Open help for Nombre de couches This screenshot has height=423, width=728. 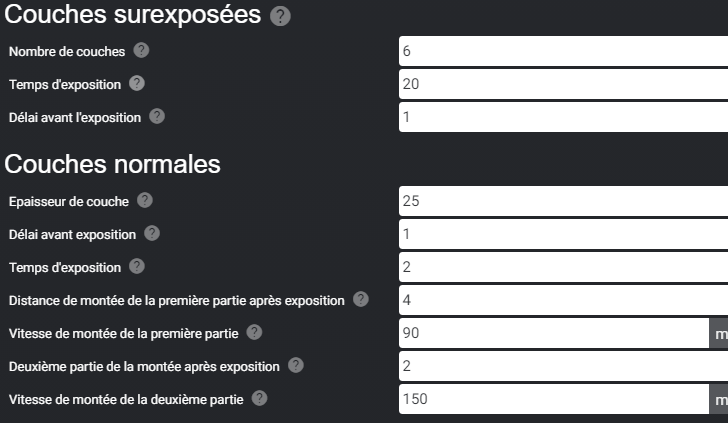(141, 50)
